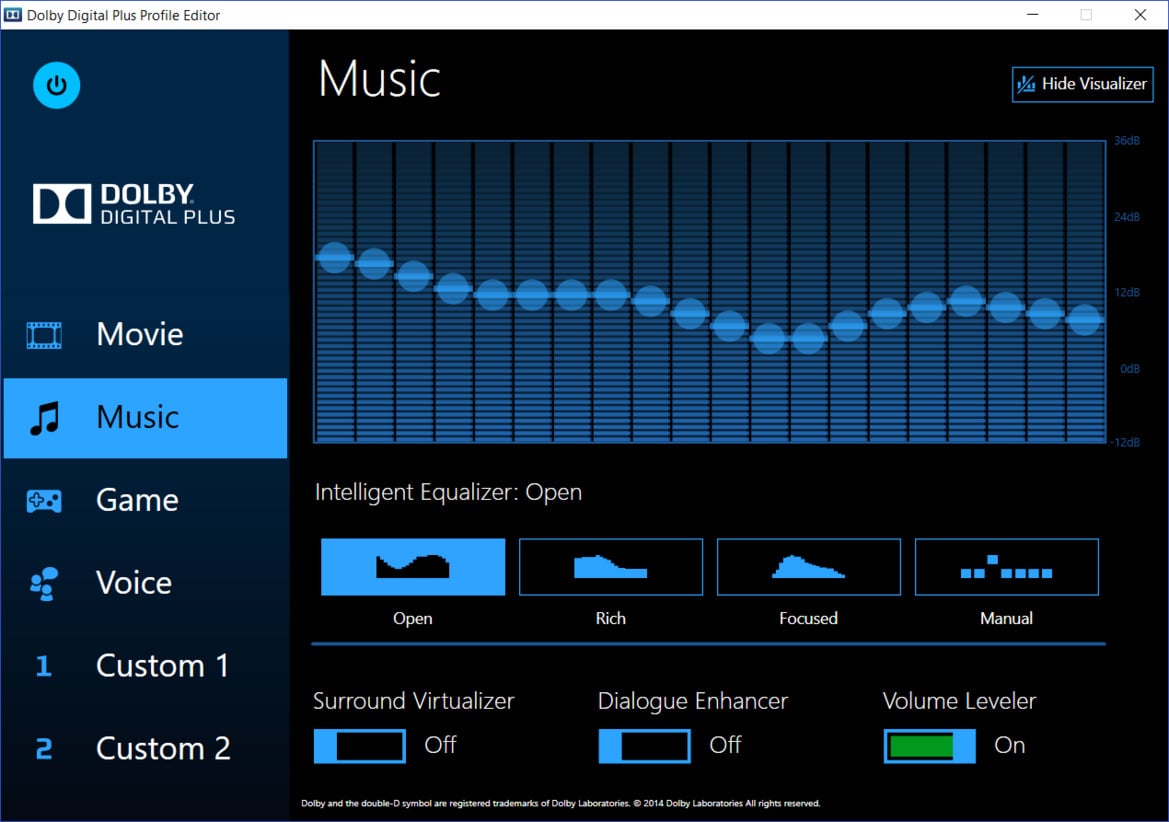Close the Dolby Profile Editor window
This screenshot has width=1169, height=822.
(1141, 15)
